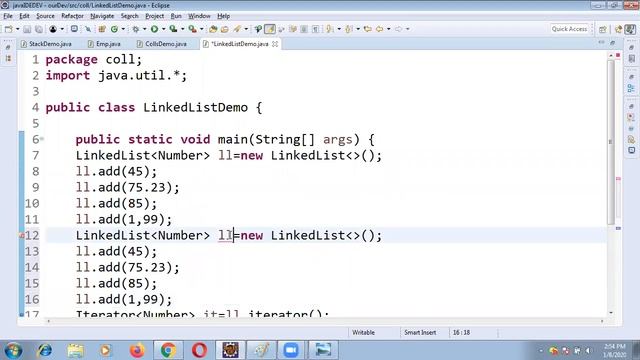Expand the Back history dropdown arrow
This screenshot has height=360, width=640.
(388, 29)
